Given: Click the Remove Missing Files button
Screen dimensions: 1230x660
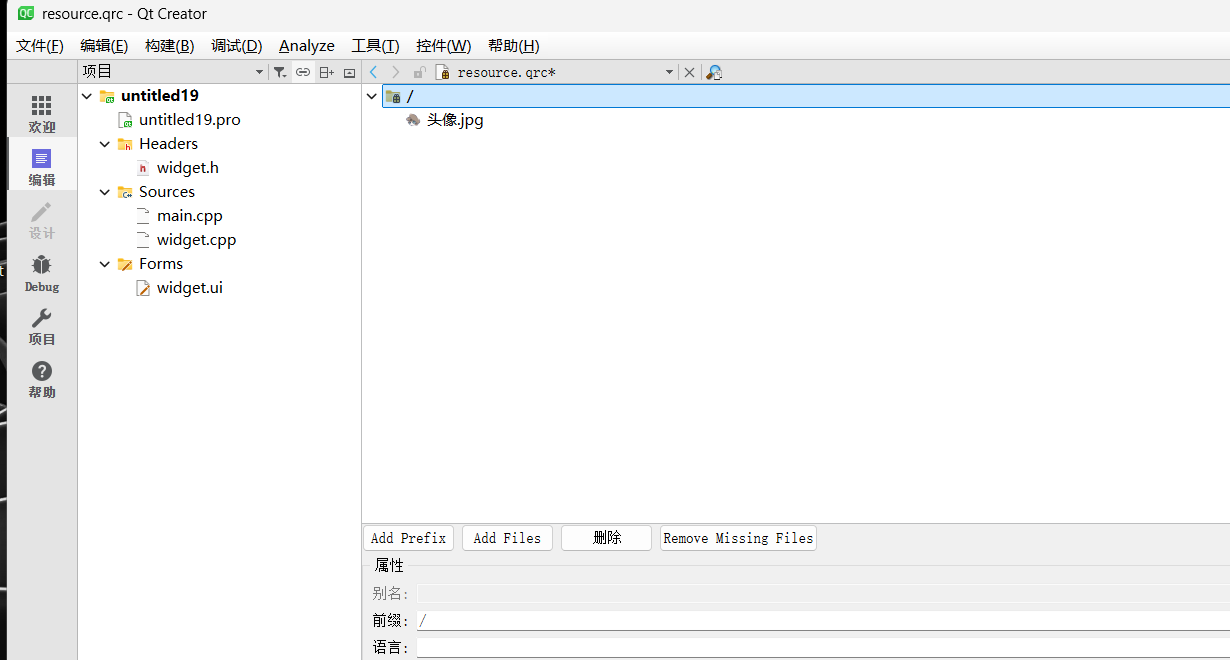Looking at the screenshot, I should click(x=738, y=538).
